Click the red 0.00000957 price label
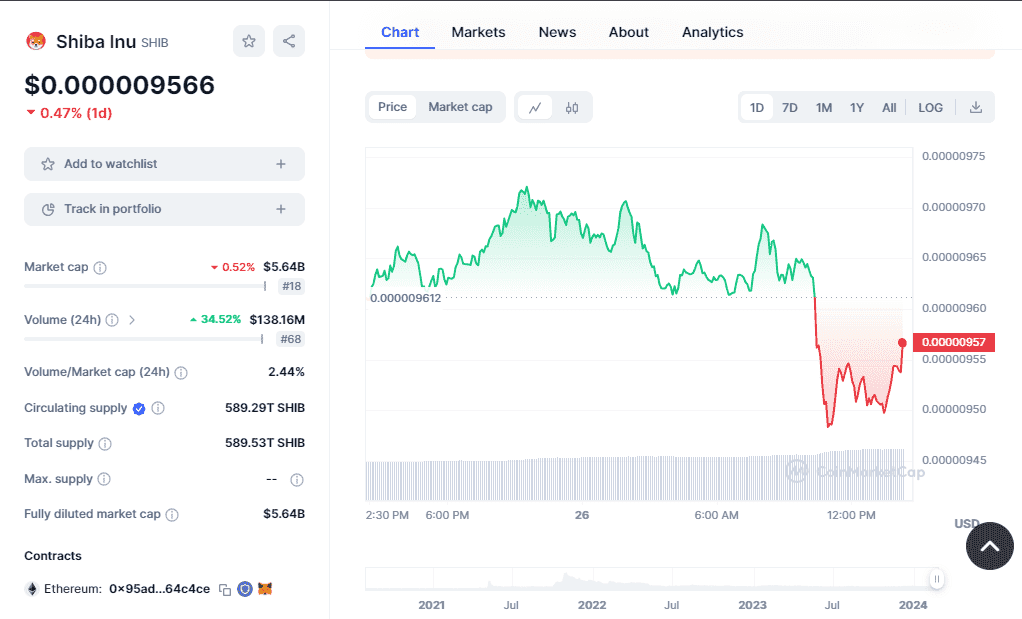 (954, 342)
